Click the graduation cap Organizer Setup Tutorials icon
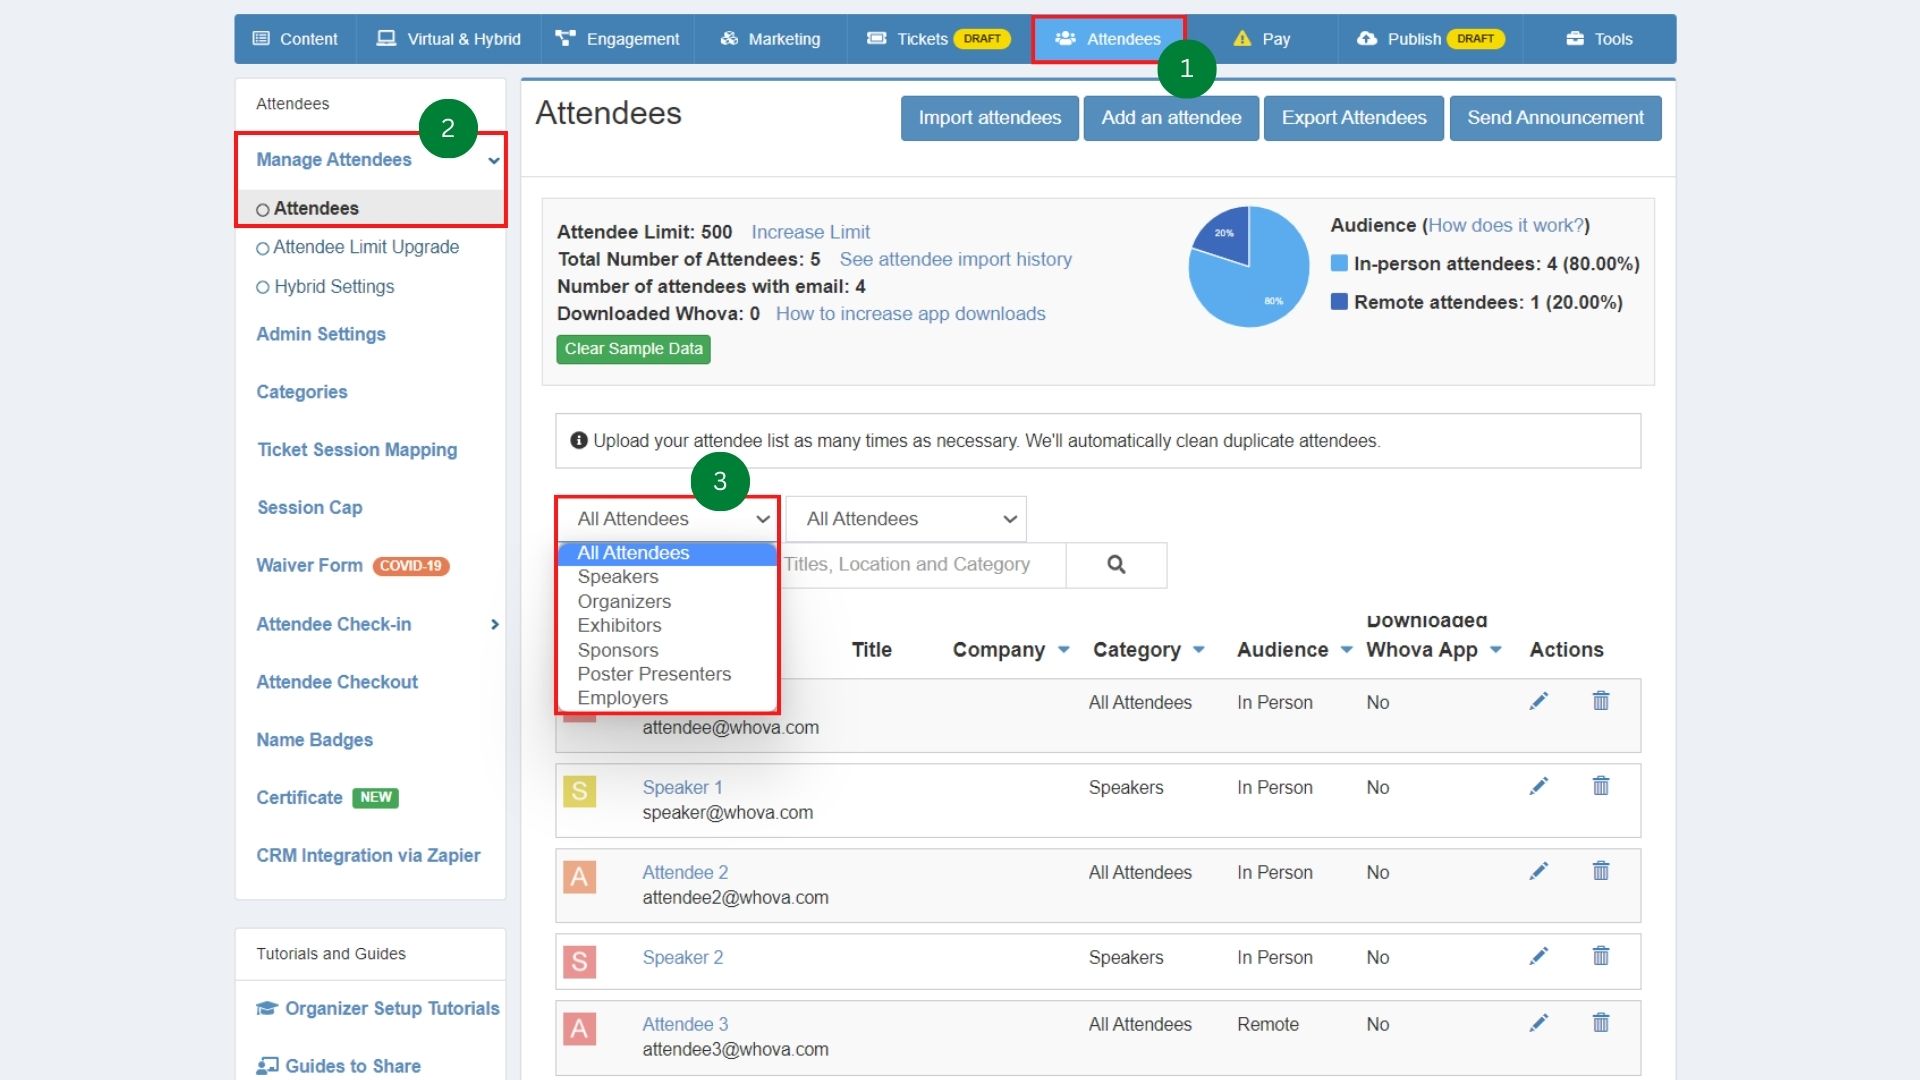The width and height of the screenshot is (1920, 1080). pyautogui.click(x=266, y=1008)
